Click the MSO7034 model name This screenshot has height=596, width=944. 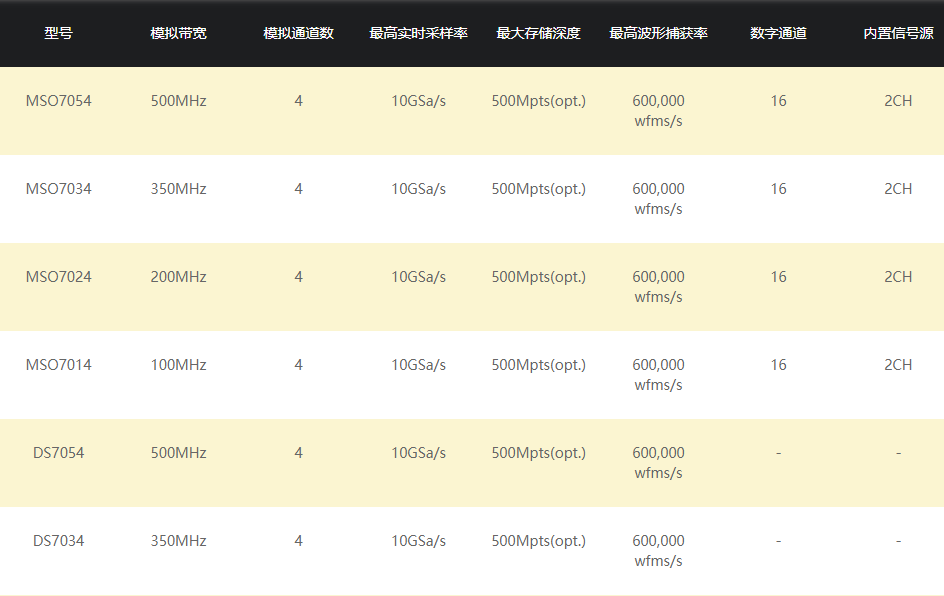58,189
